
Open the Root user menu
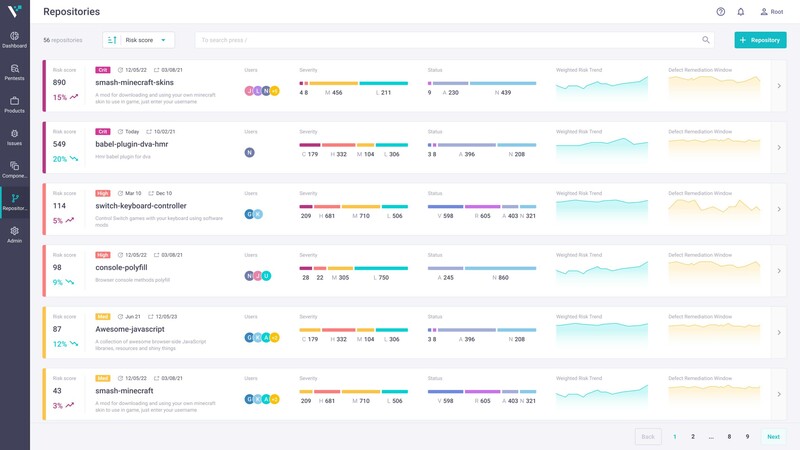coord(771,12)
